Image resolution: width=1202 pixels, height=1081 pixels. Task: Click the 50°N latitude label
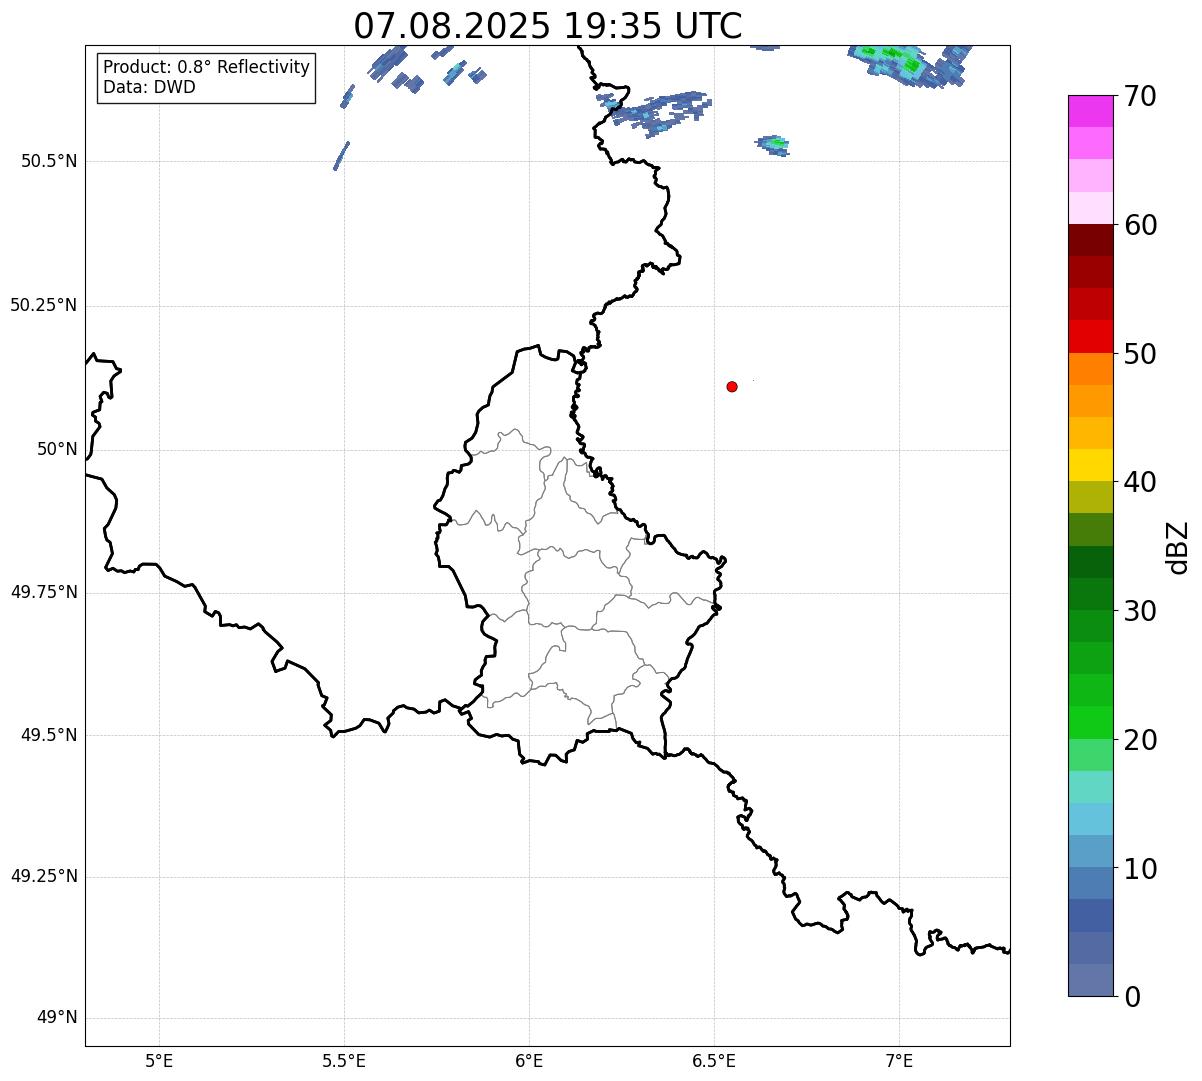(x=57, y=449)
